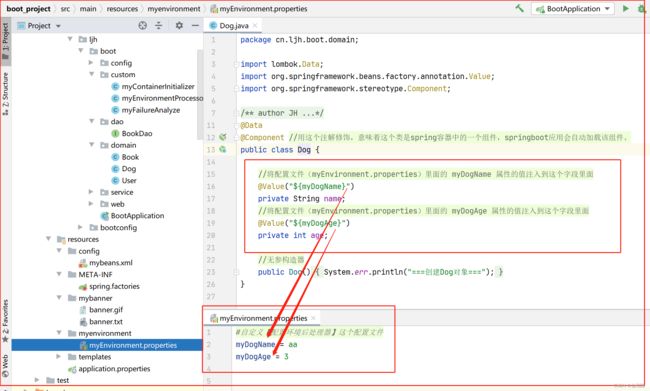Select the User class icon
Screen dimensions: 650x391
click(116, 180)
